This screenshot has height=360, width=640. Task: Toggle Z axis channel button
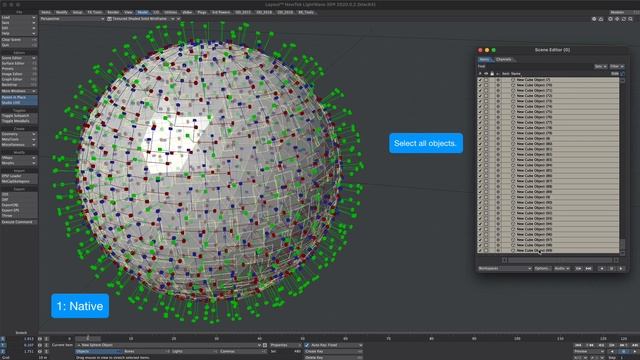point(3,351)
